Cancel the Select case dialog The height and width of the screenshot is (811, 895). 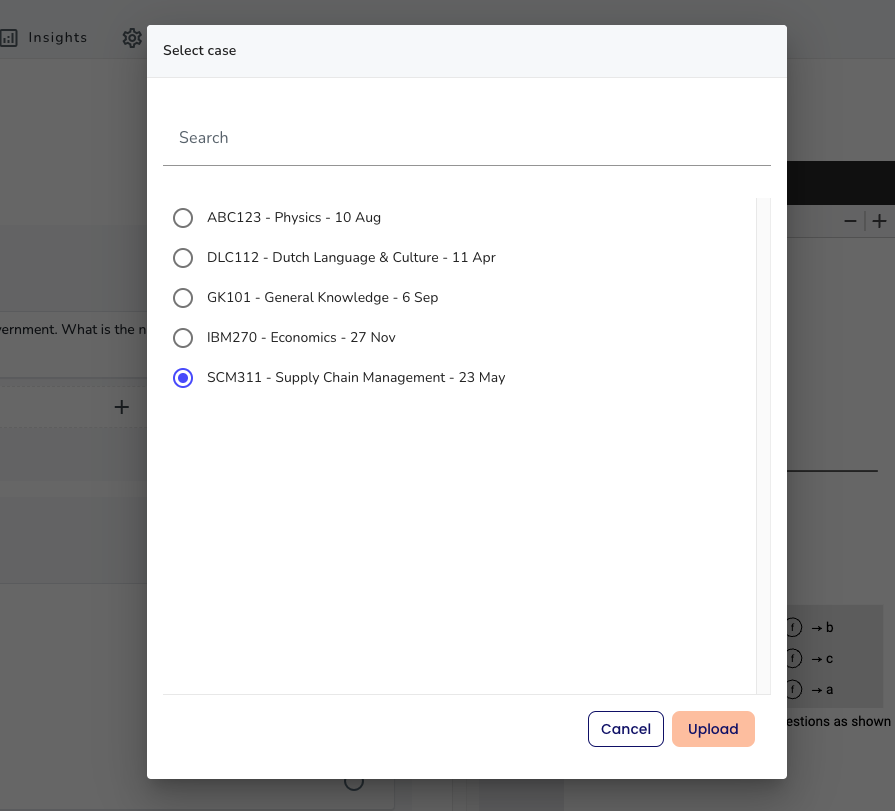click(x=626, y=729)
